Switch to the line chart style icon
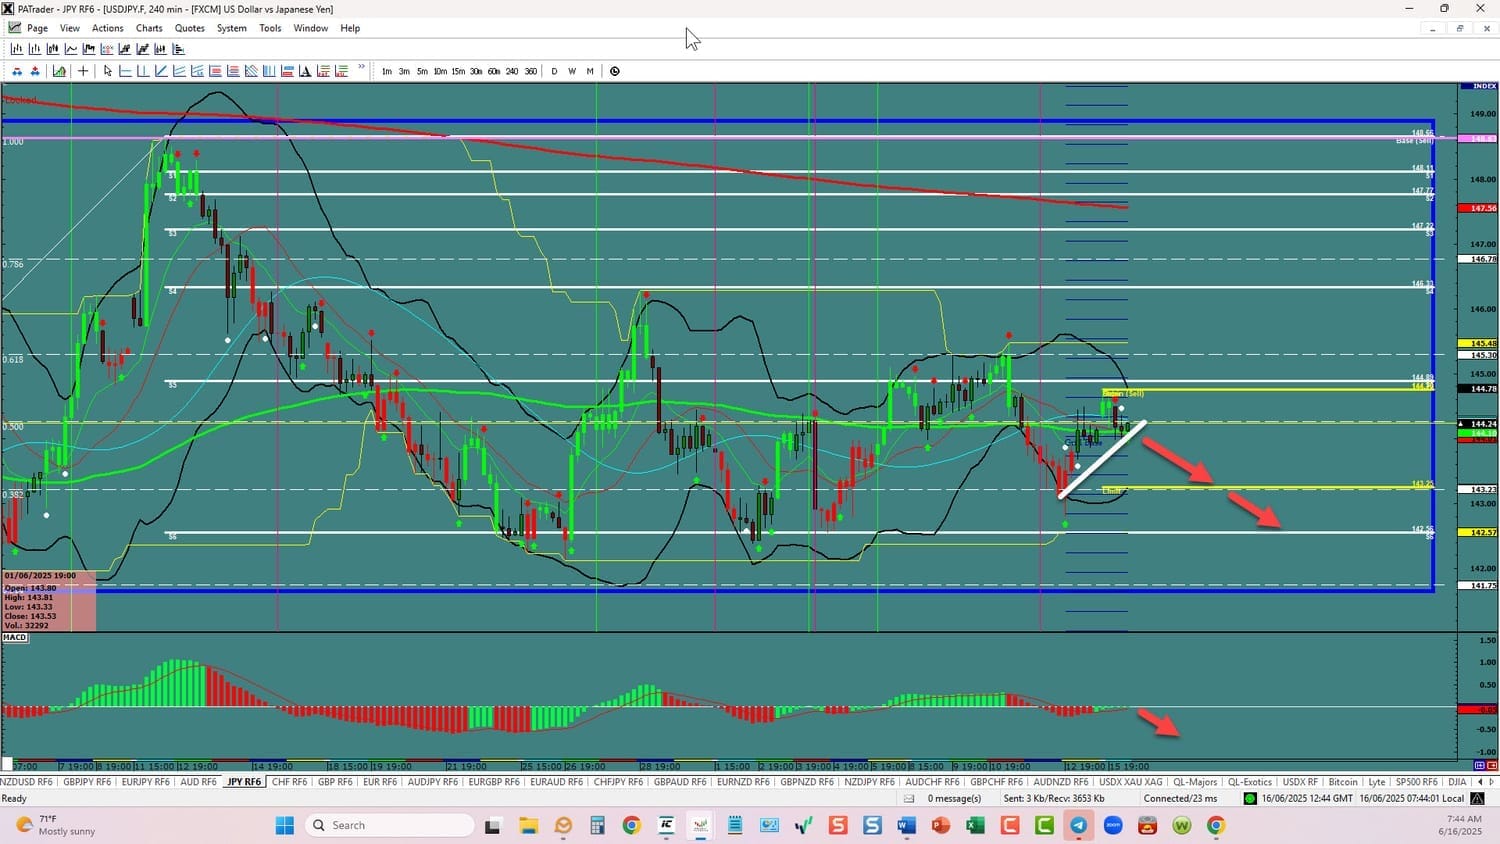 [71, 49]
